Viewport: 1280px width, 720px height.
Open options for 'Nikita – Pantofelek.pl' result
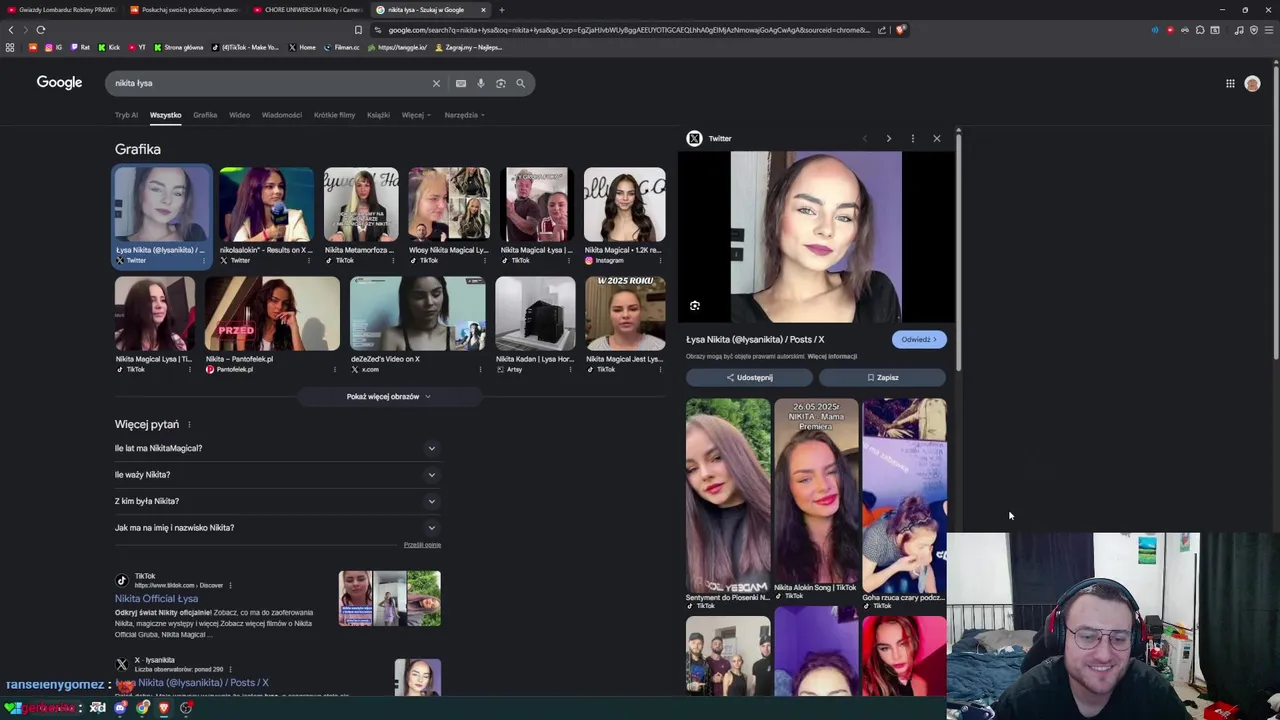(x=334, y=369)
